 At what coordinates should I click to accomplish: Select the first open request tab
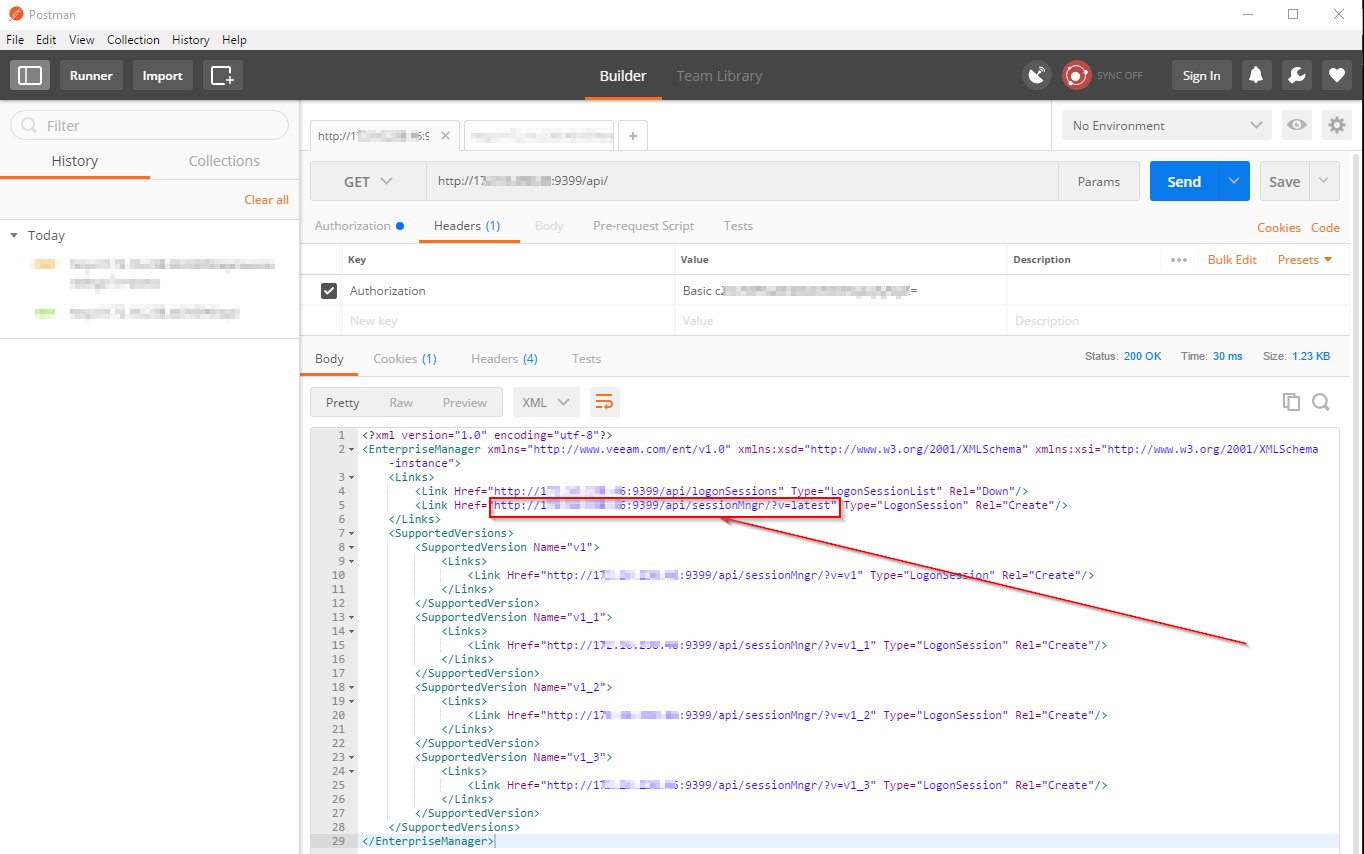point(385,136)
